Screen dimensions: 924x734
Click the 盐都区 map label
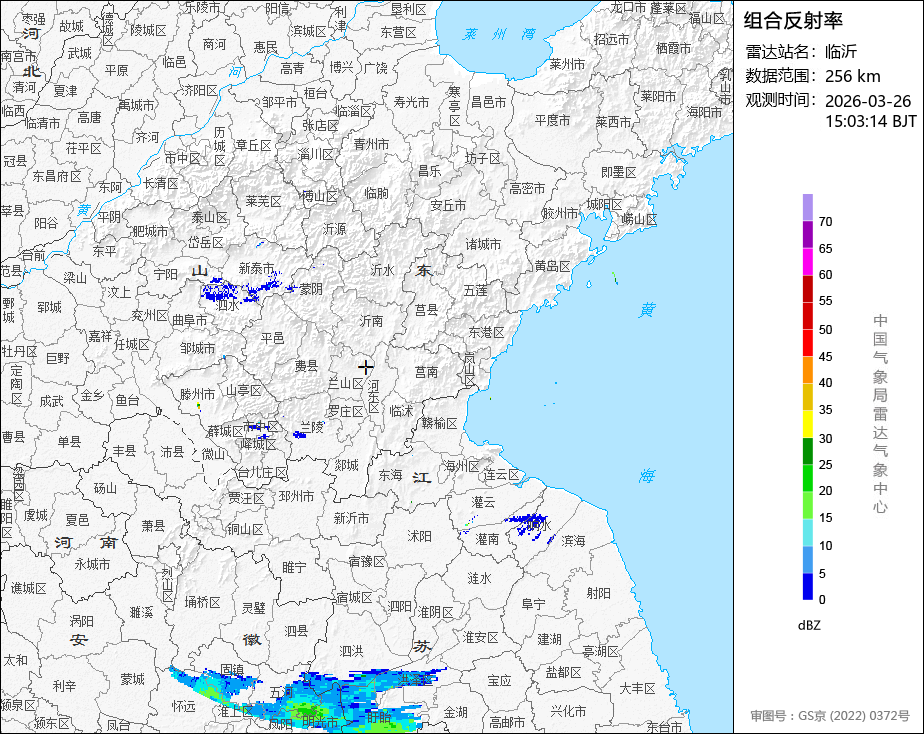click(563, 672)
